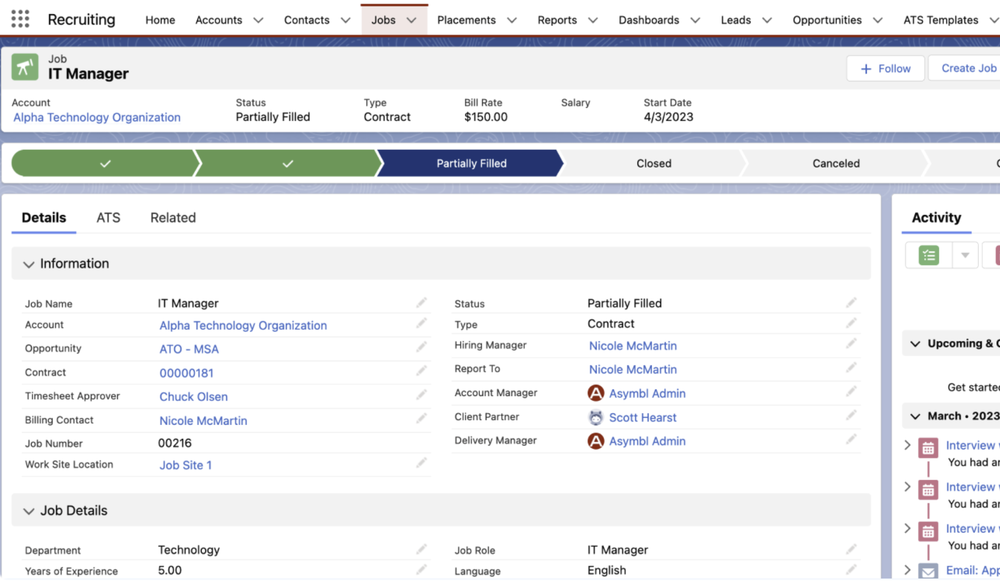
Task: Click Scott Hearst's avatar icon
Action: tap(596, 417)
